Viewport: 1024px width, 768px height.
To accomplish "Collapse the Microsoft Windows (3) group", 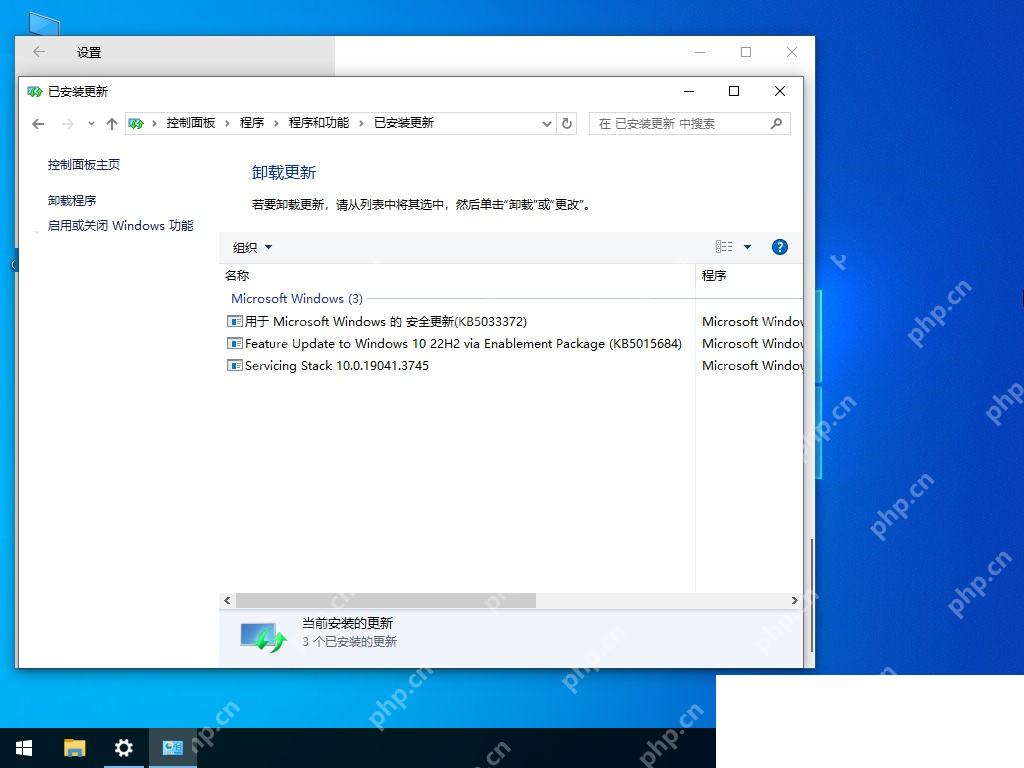I will (296, 298).
